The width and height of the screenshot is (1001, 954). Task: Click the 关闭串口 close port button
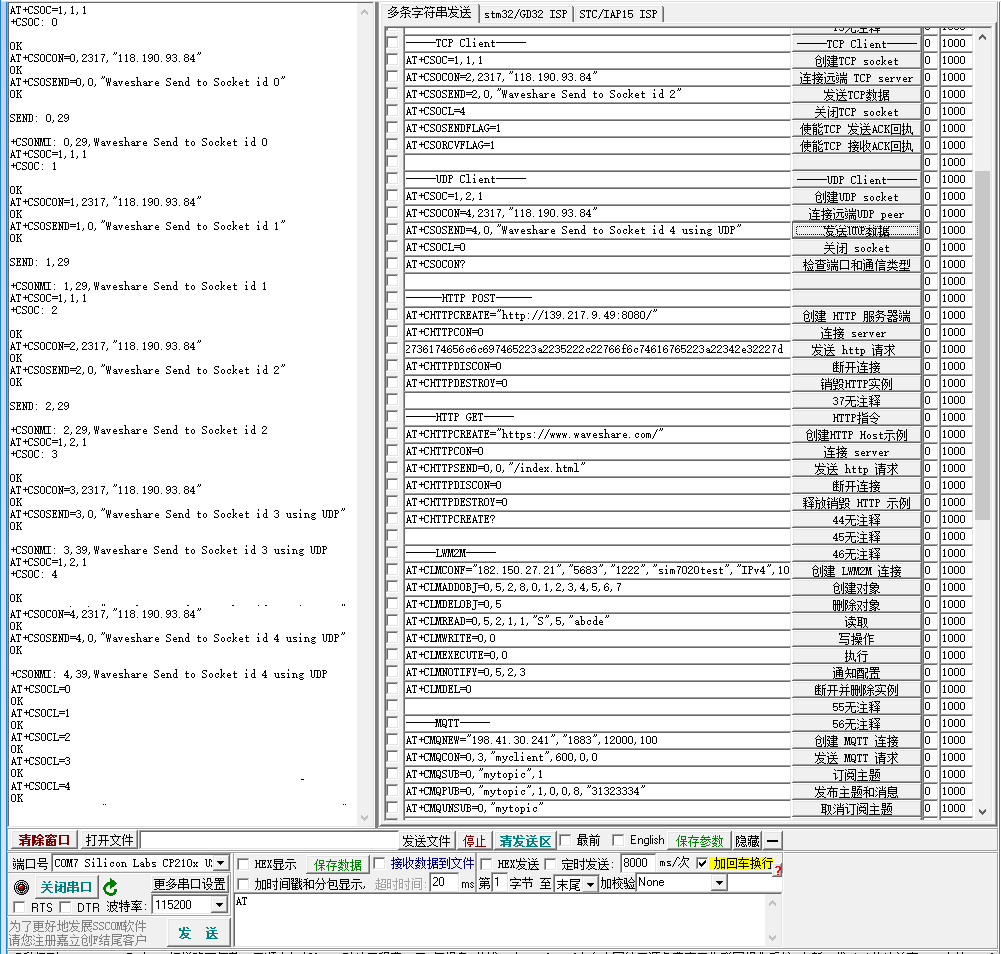pos(65,887)
